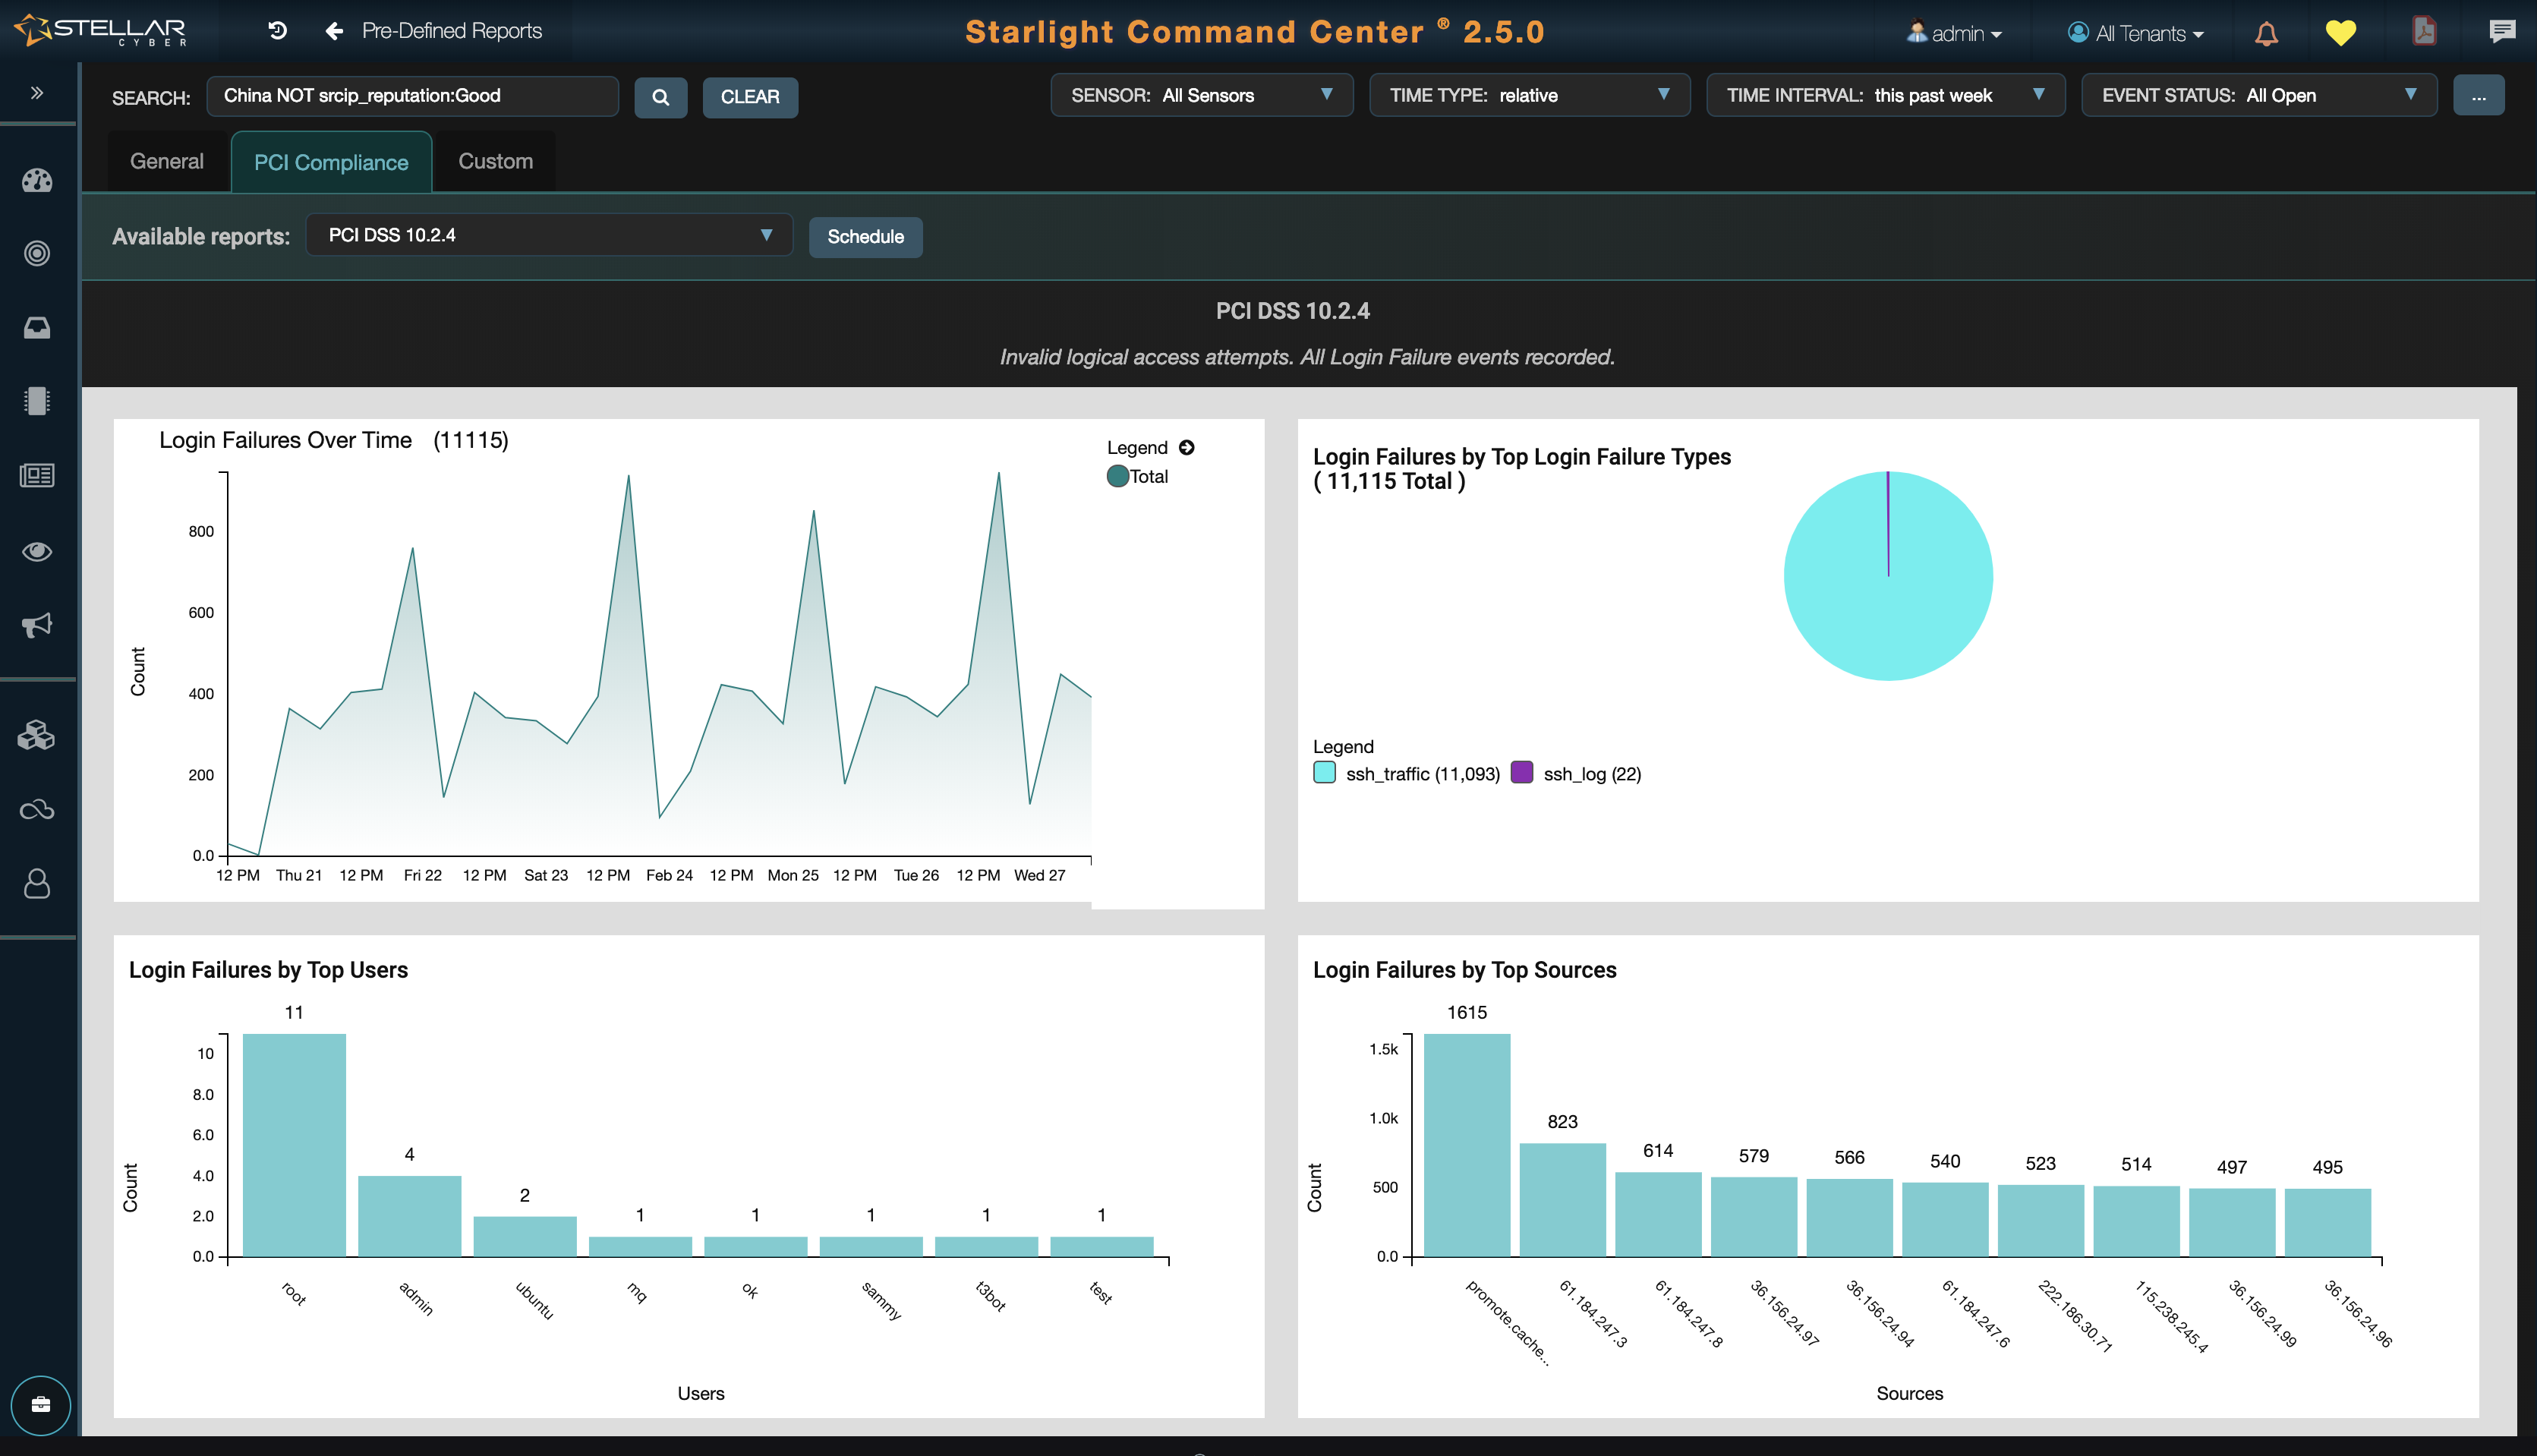Open the chip sensor sidebar icon
Screen dimensions: 2537x1456
[x=37, y=401]
